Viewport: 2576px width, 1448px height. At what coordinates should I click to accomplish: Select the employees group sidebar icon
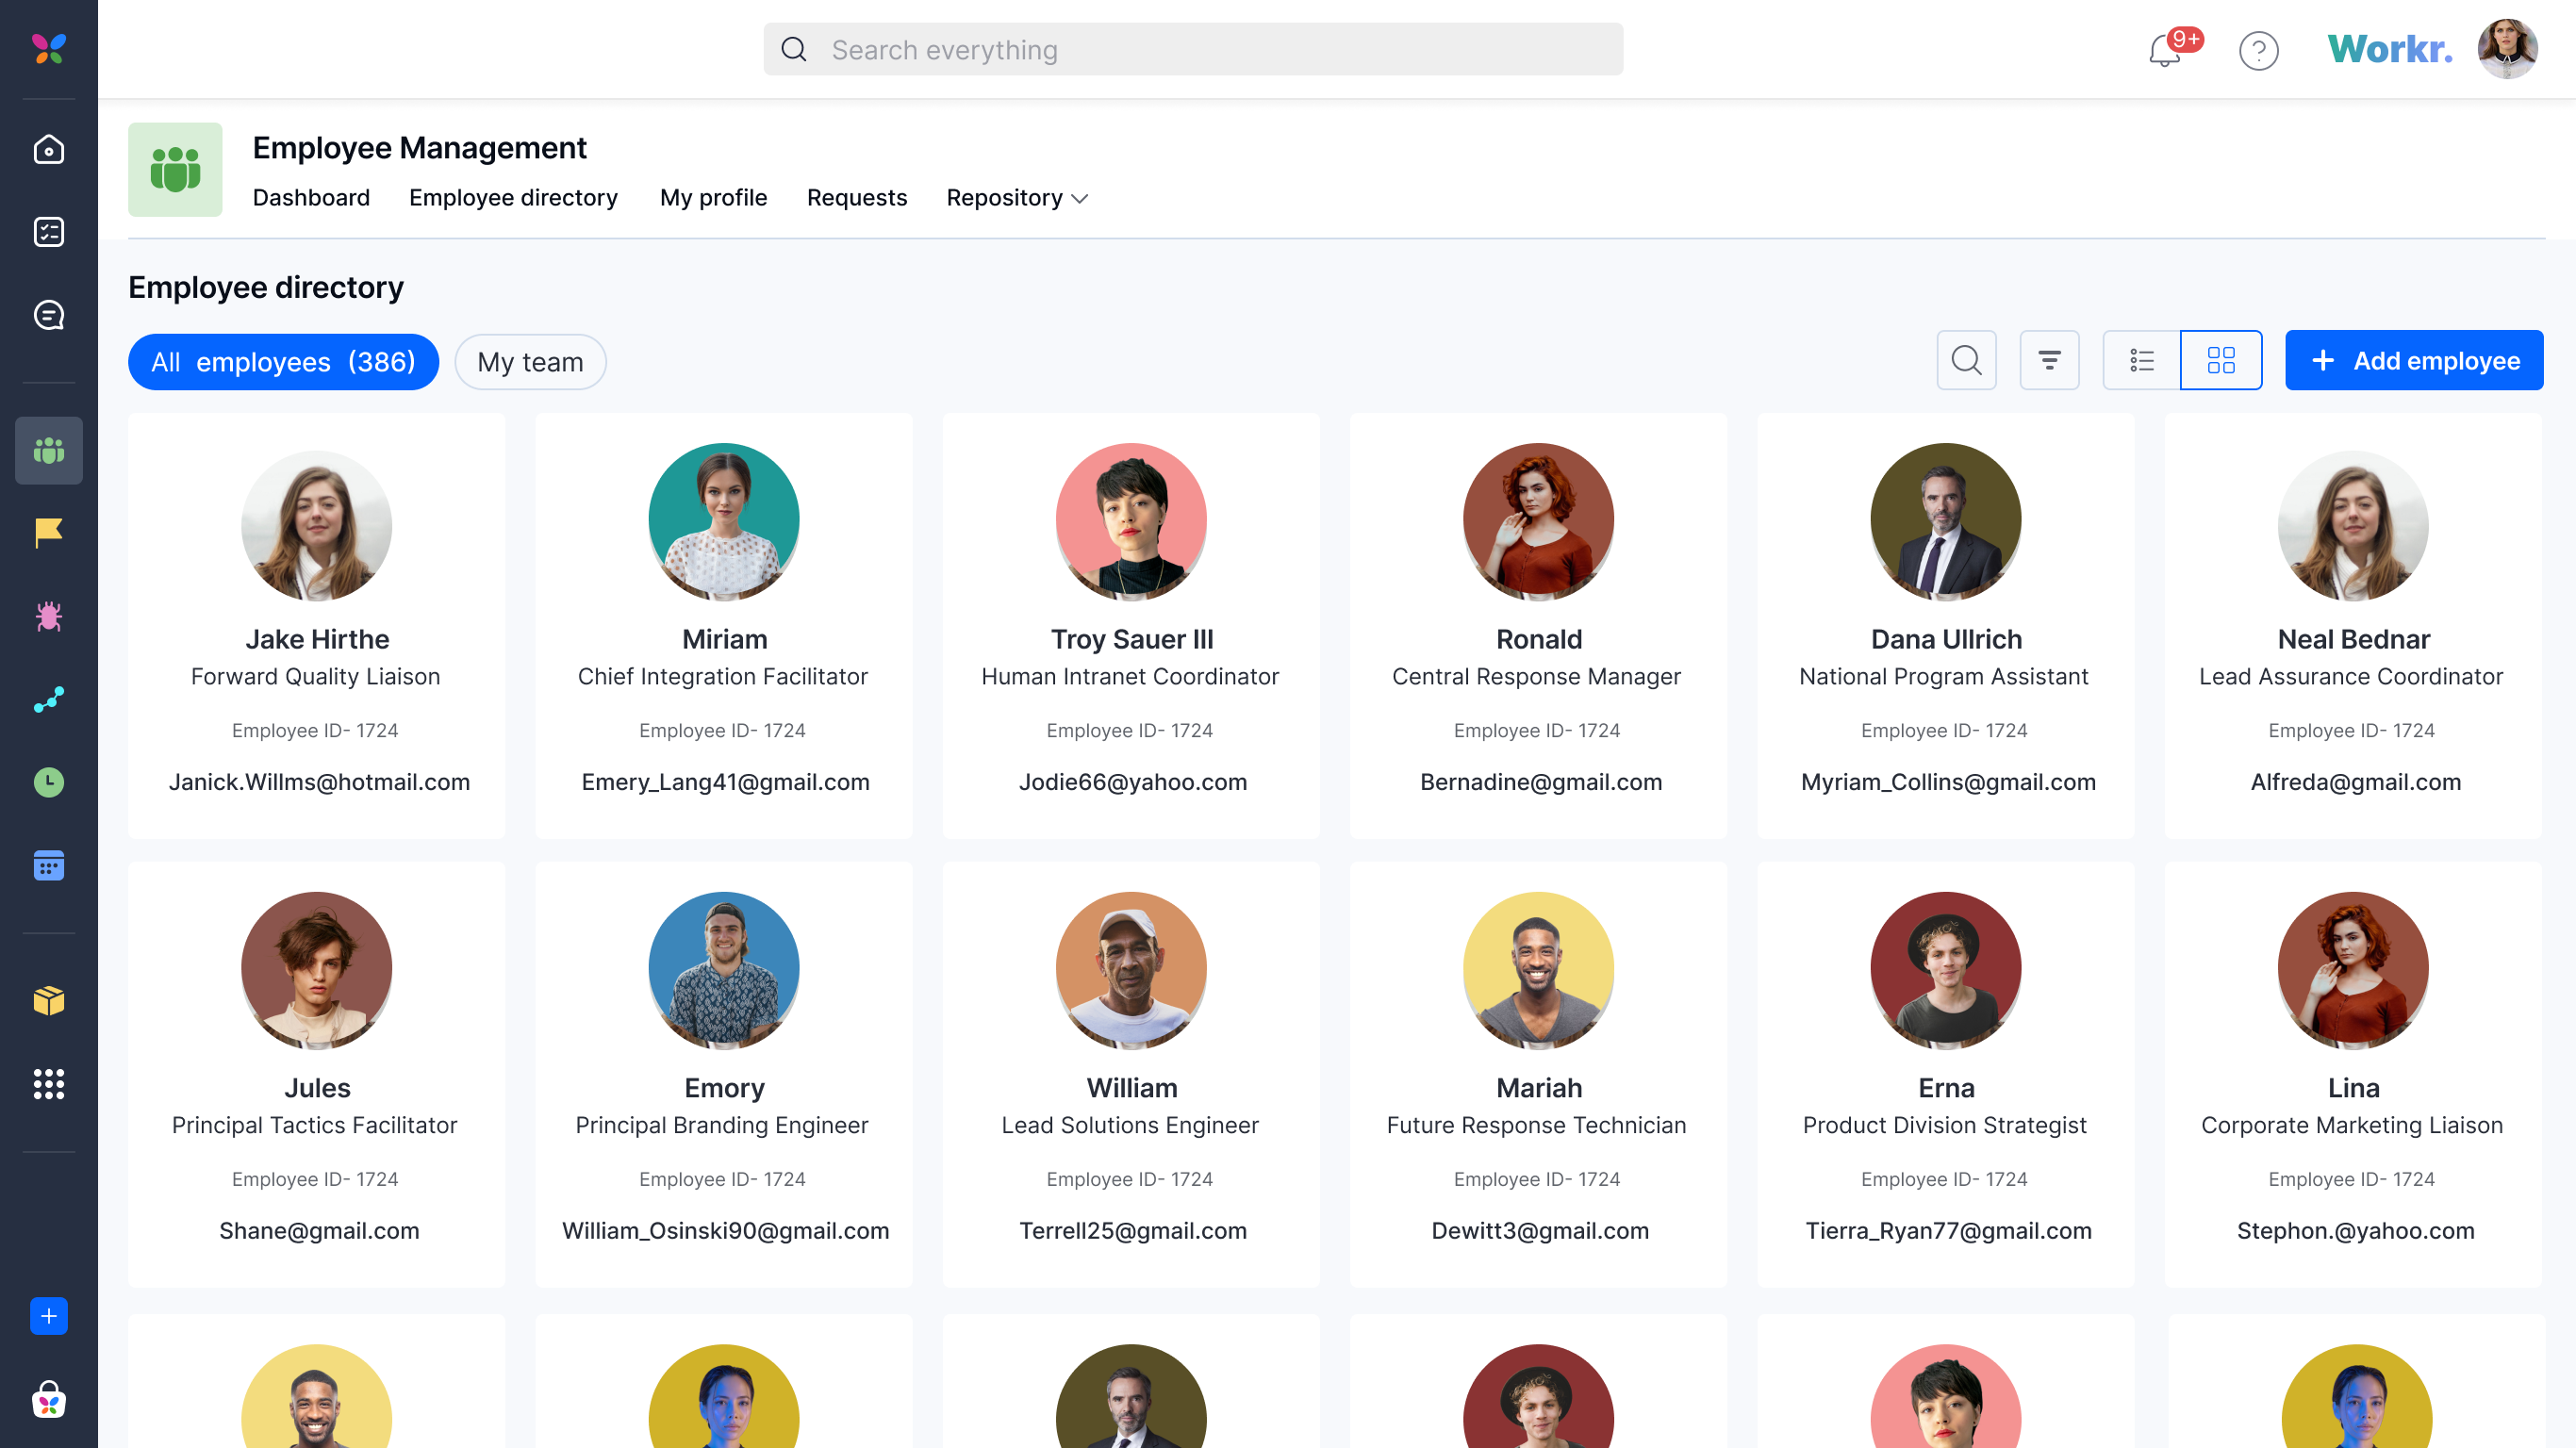click(48, 450)
